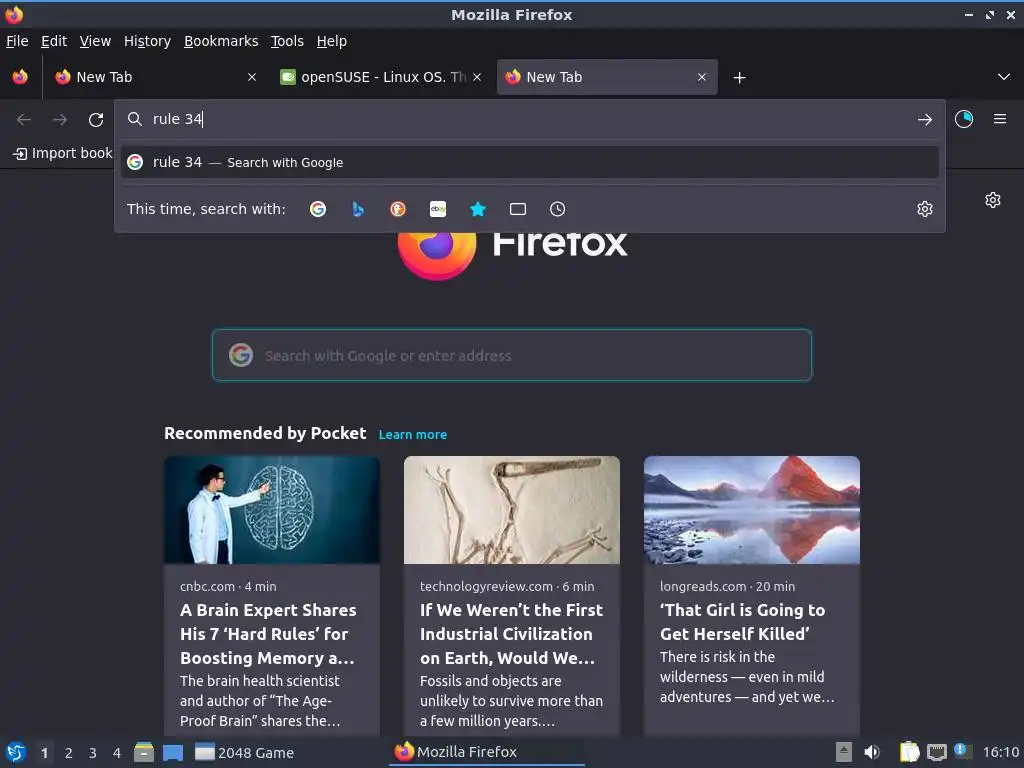Search this time with Google icon
1024x768 pixels.
(318, 209)
